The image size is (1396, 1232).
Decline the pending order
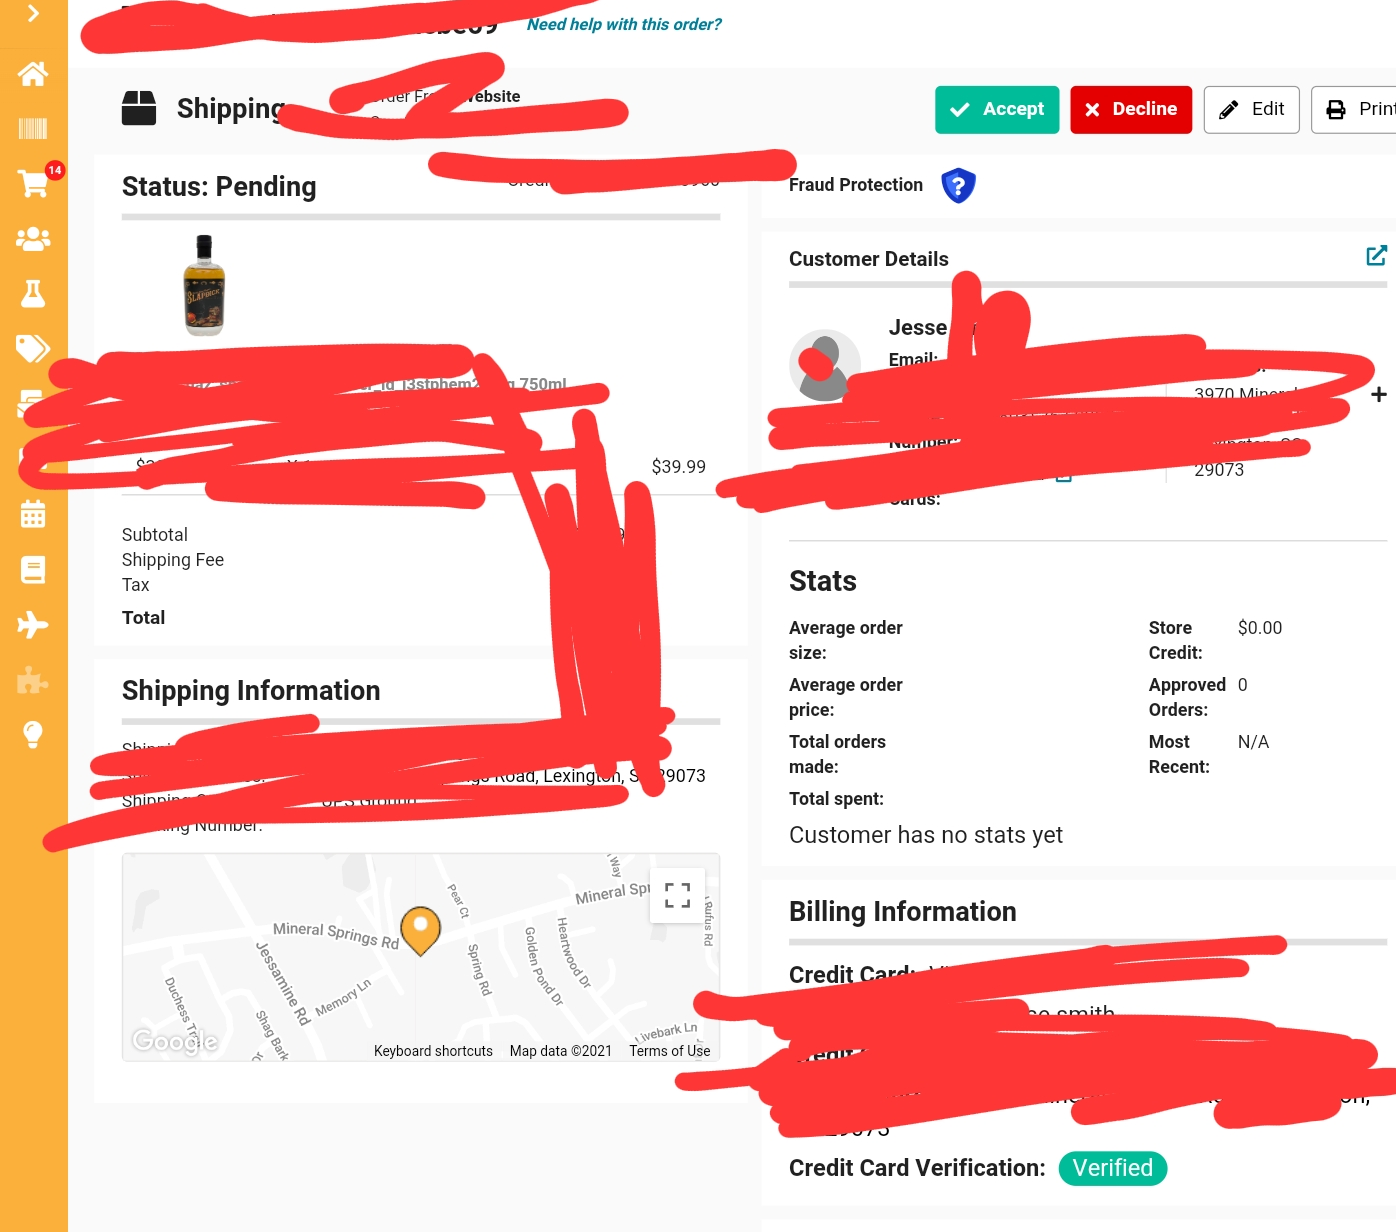pyautogui.click(x=1131, y=109)
